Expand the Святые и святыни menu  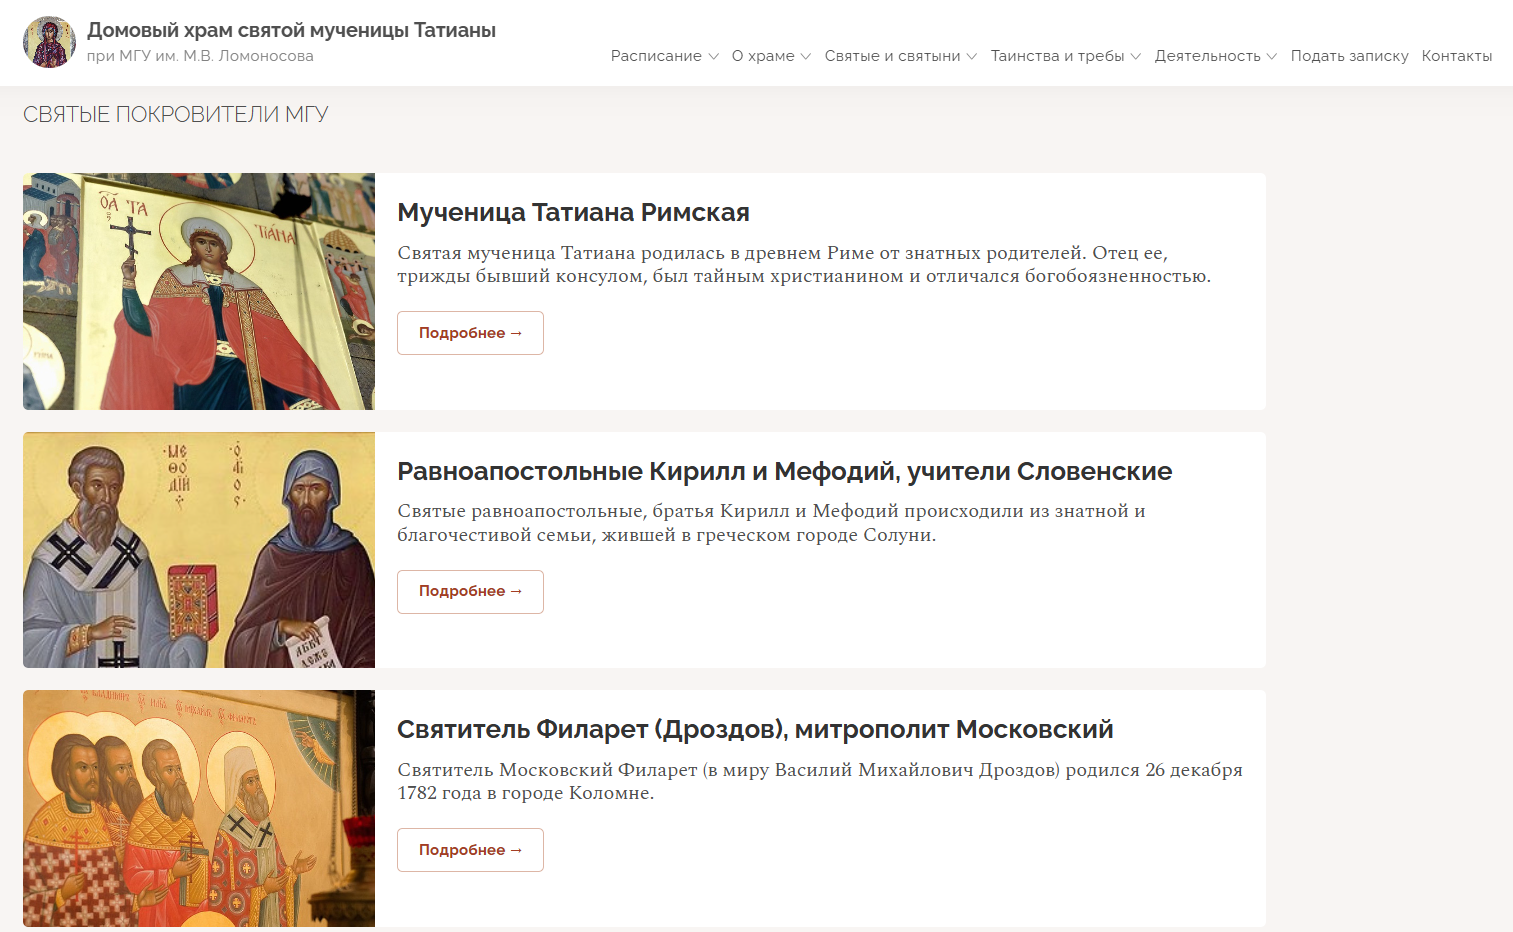tap(901, 56)
